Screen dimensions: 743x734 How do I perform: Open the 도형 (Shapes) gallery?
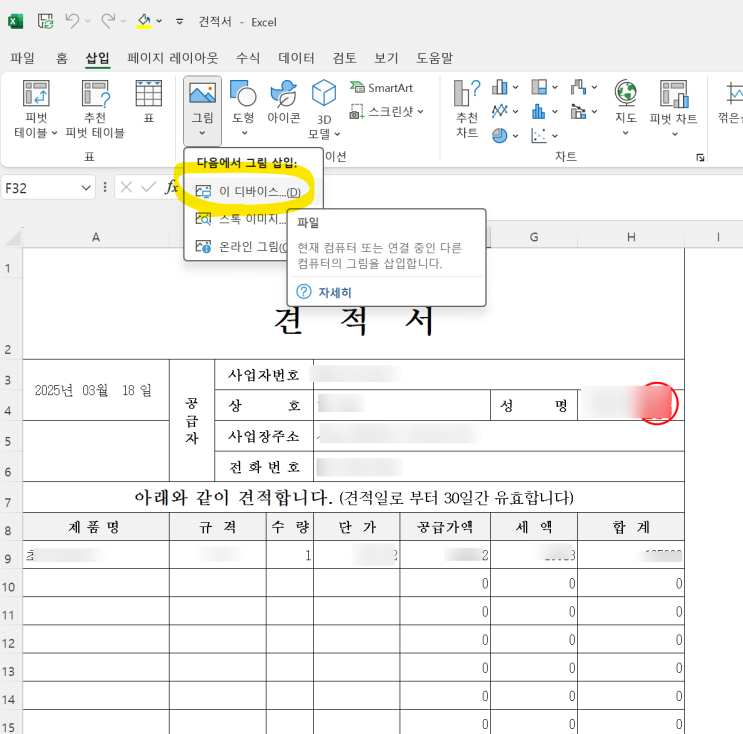[243, 96]
